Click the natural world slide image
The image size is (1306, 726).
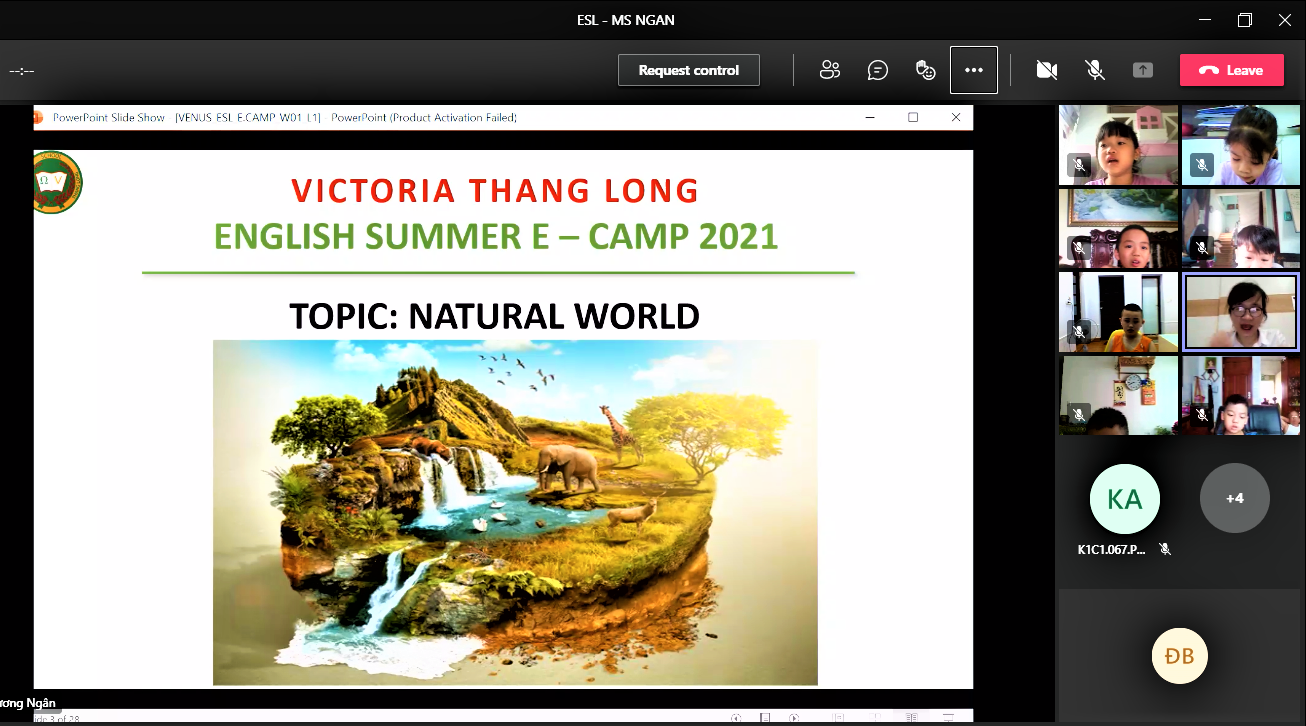(x=515, y=512)
